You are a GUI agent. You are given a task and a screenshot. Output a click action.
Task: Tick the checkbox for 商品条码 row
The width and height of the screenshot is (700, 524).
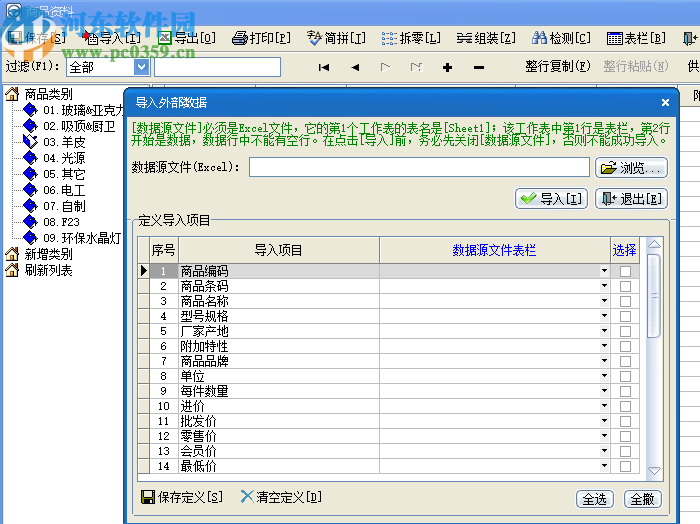[x=625, y=286]
